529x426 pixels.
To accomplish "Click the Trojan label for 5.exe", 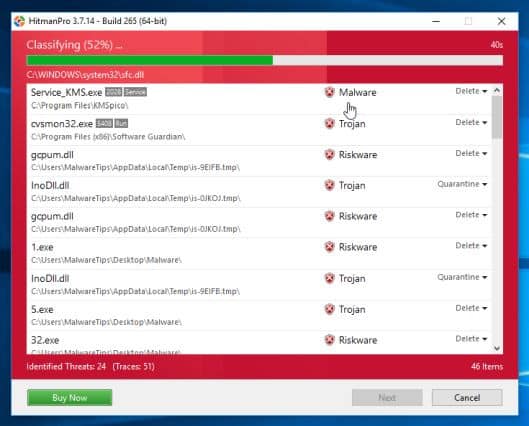I will (352, 309).
